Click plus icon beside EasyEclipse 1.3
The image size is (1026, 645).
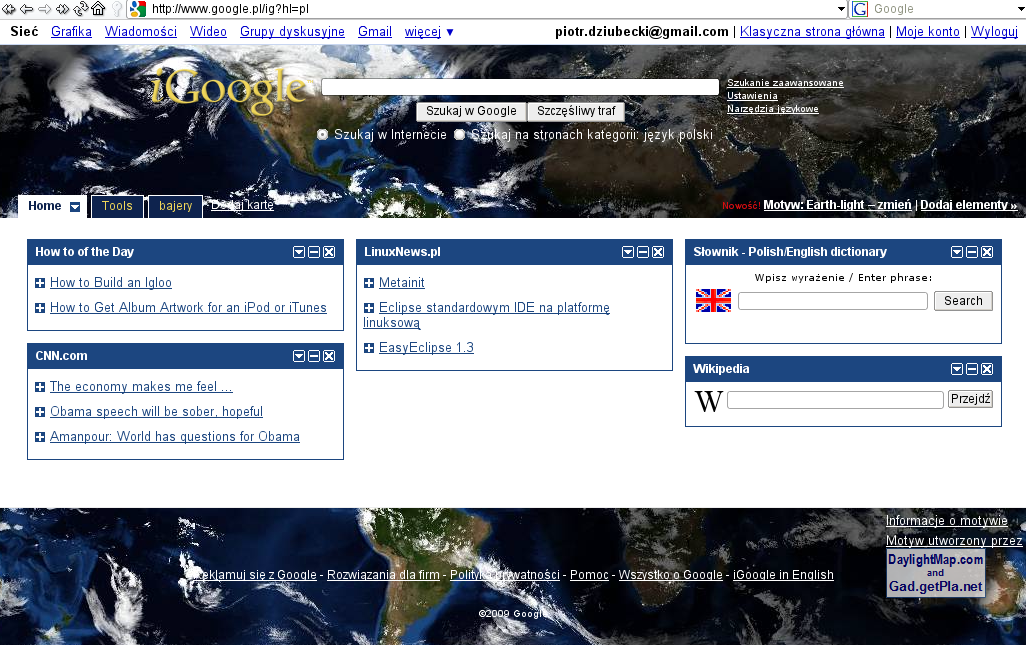(x=369, y=348)
